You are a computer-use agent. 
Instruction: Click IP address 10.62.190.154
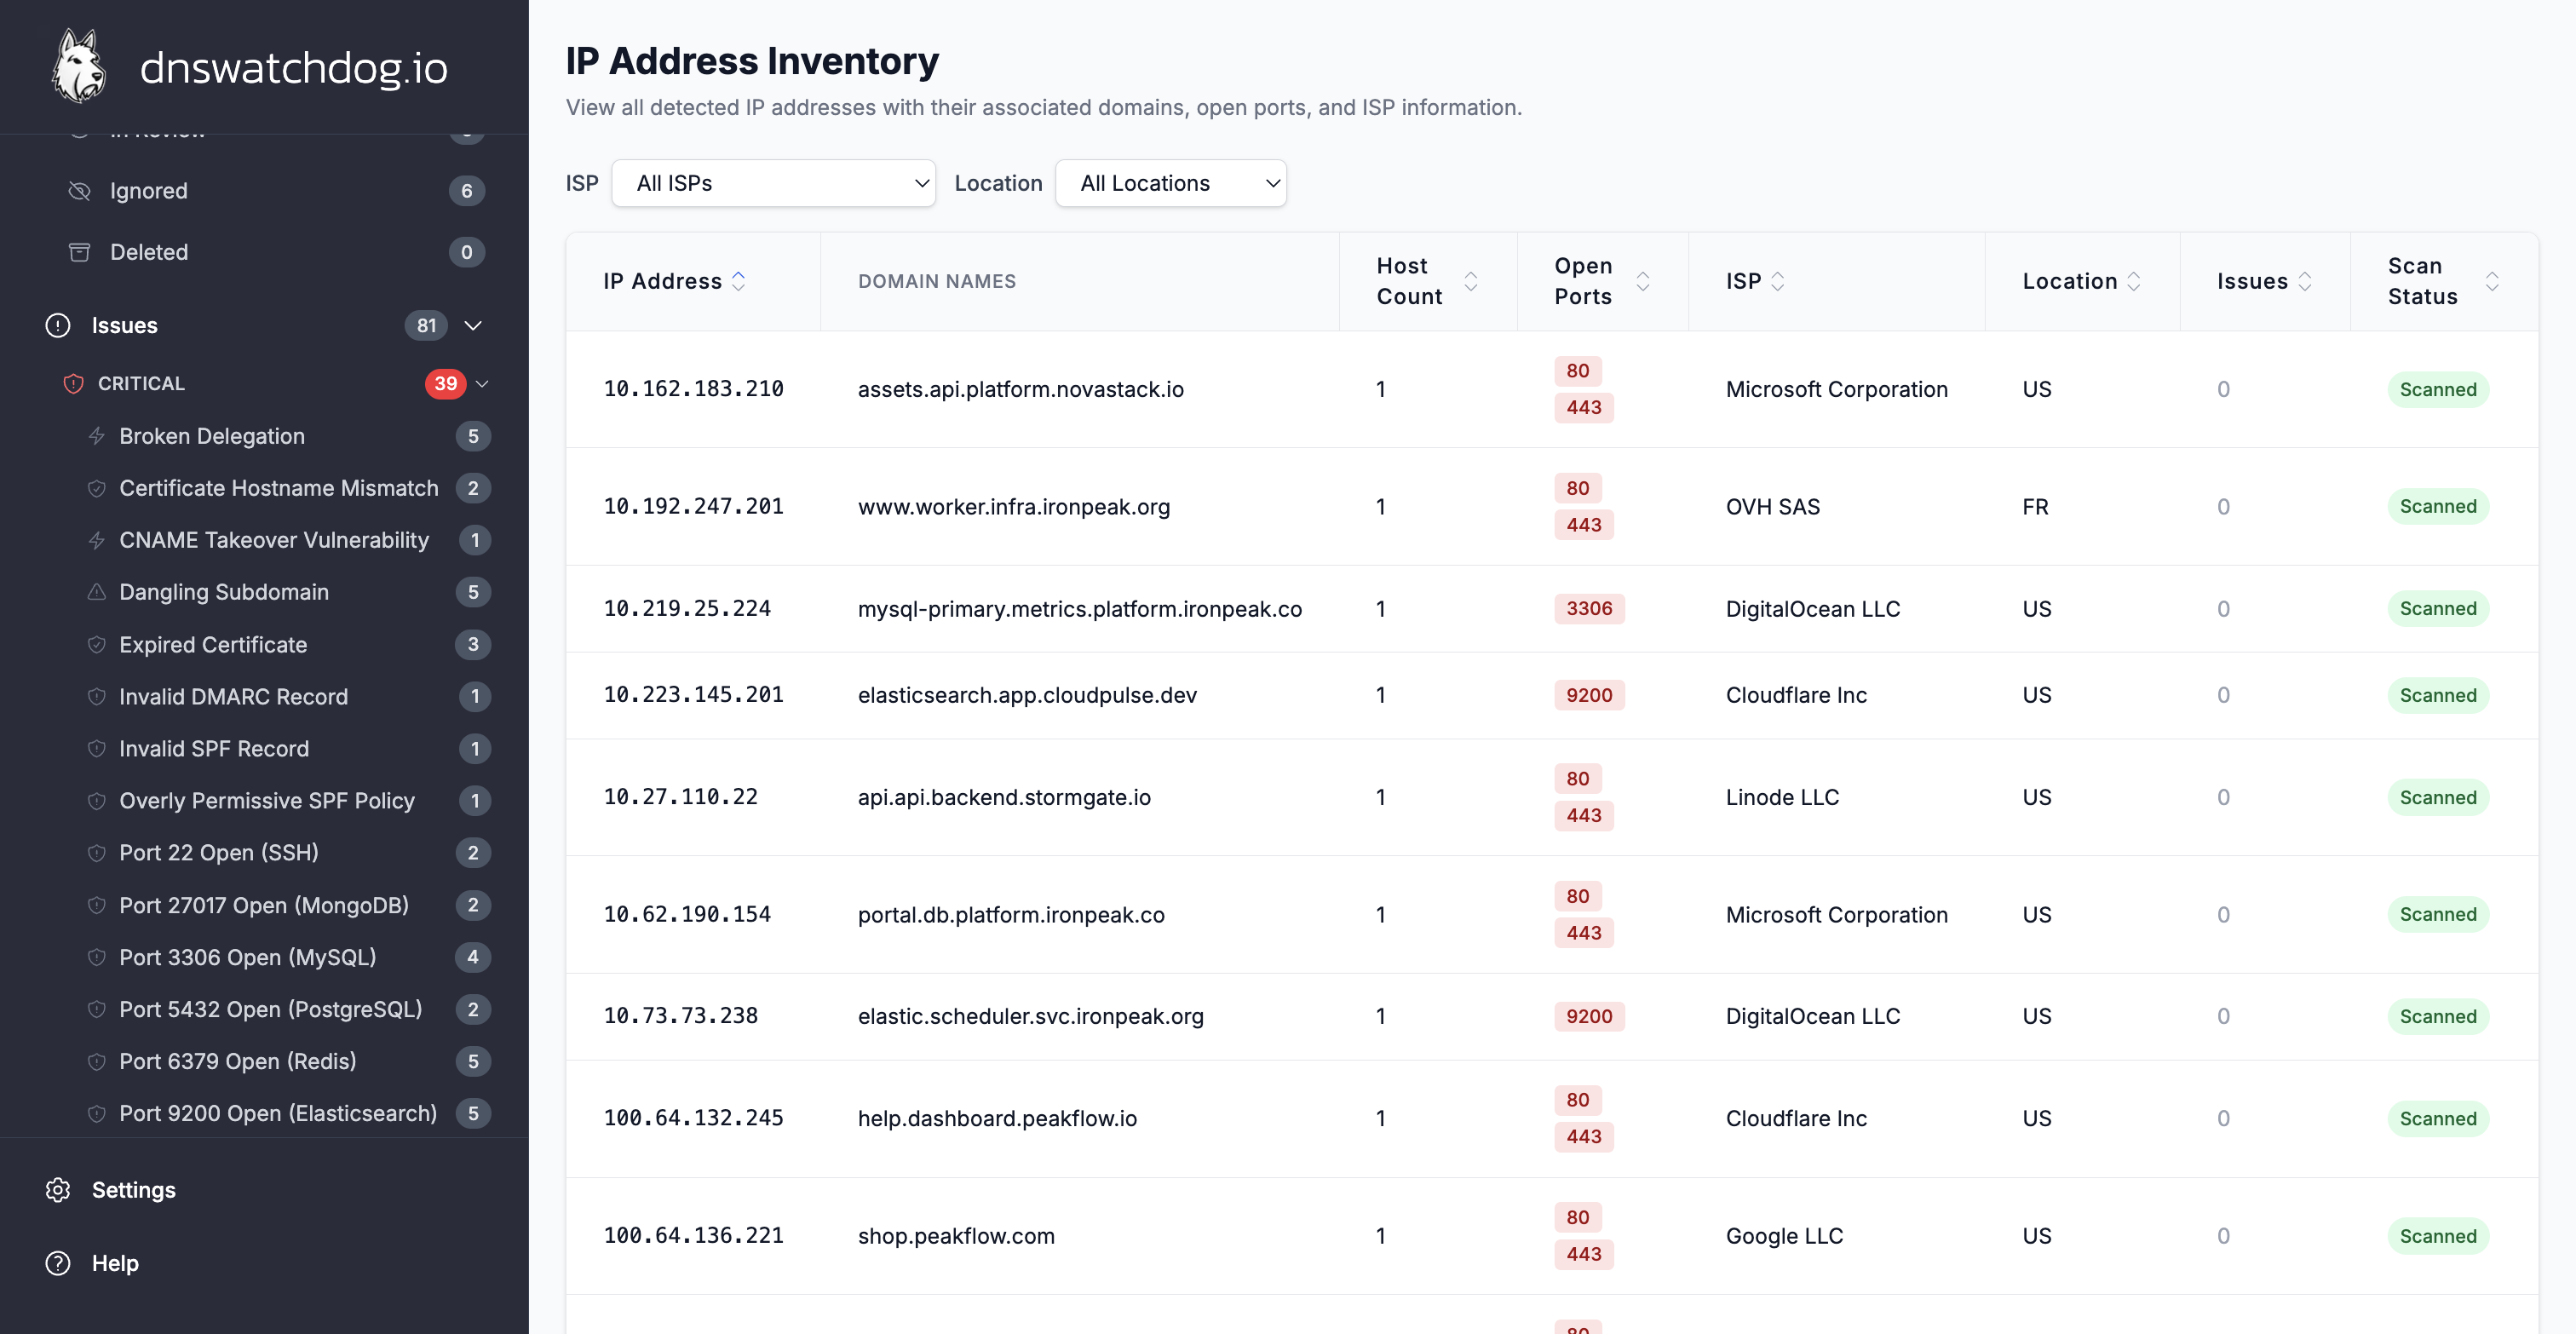pos(687,914)
